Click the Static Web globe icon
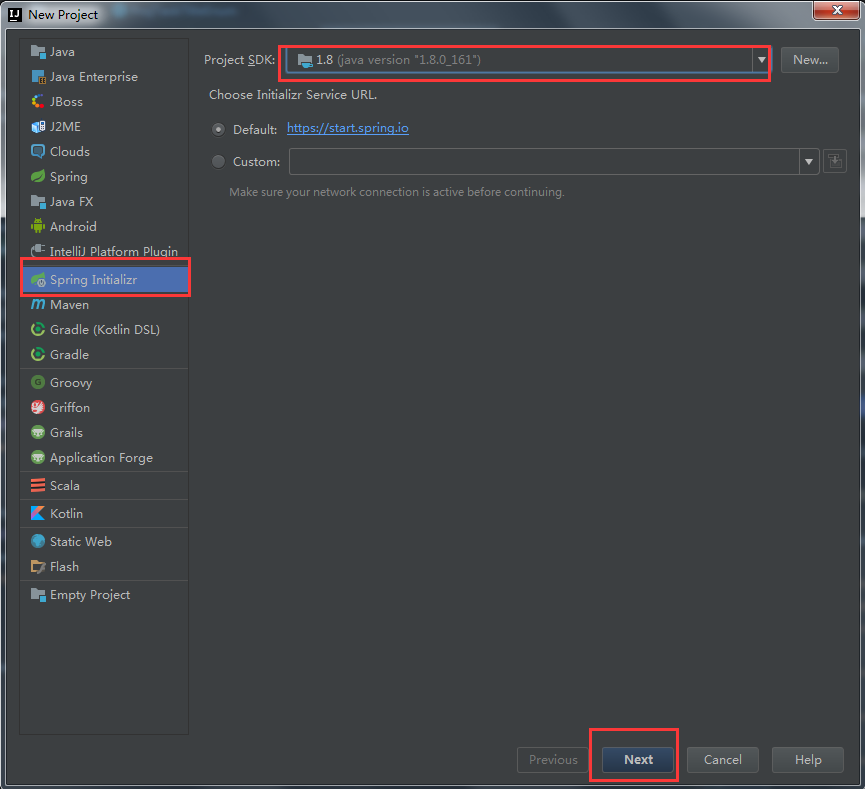 tap(38, 541)
